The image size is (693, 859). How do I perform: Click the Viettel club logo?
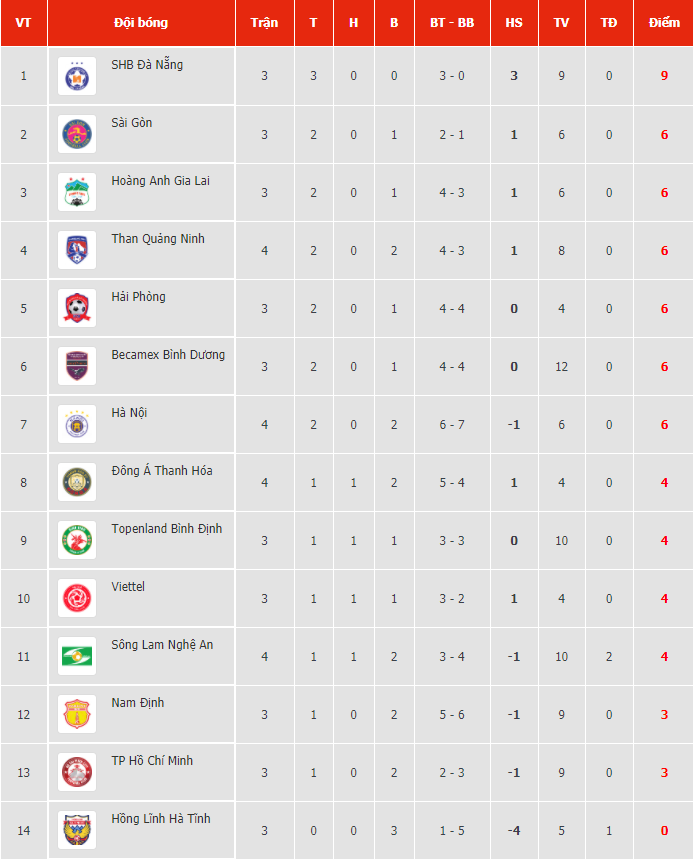click(x=77, y=598)
